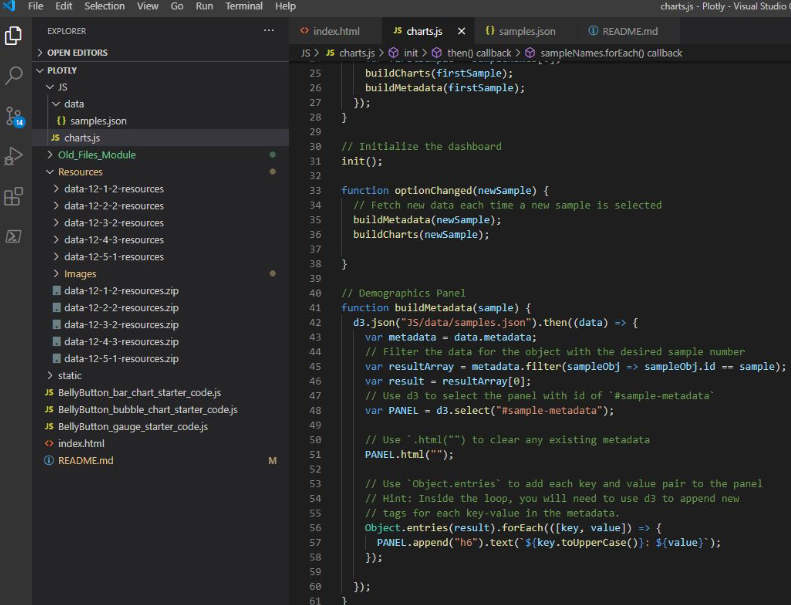Click the forEach() callback symbol icon in breadcrumb
This screenshot has height=605, width=791.
[x=530, y=53]
